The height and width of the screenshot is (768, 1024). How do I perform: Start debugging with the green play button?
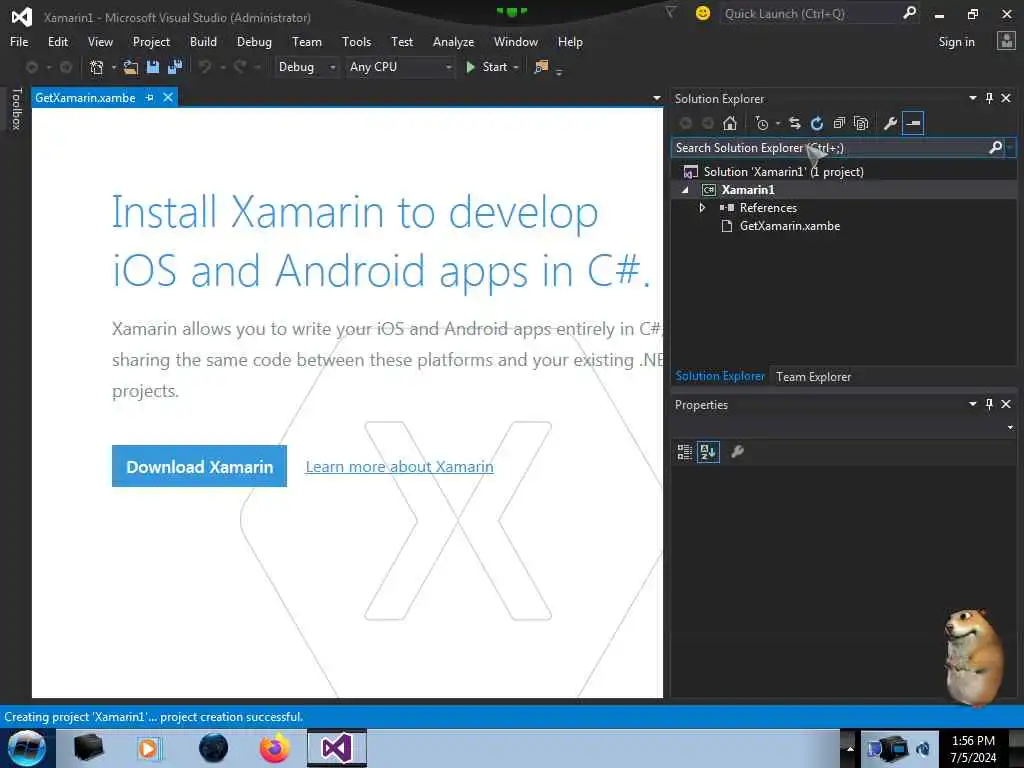470,67
